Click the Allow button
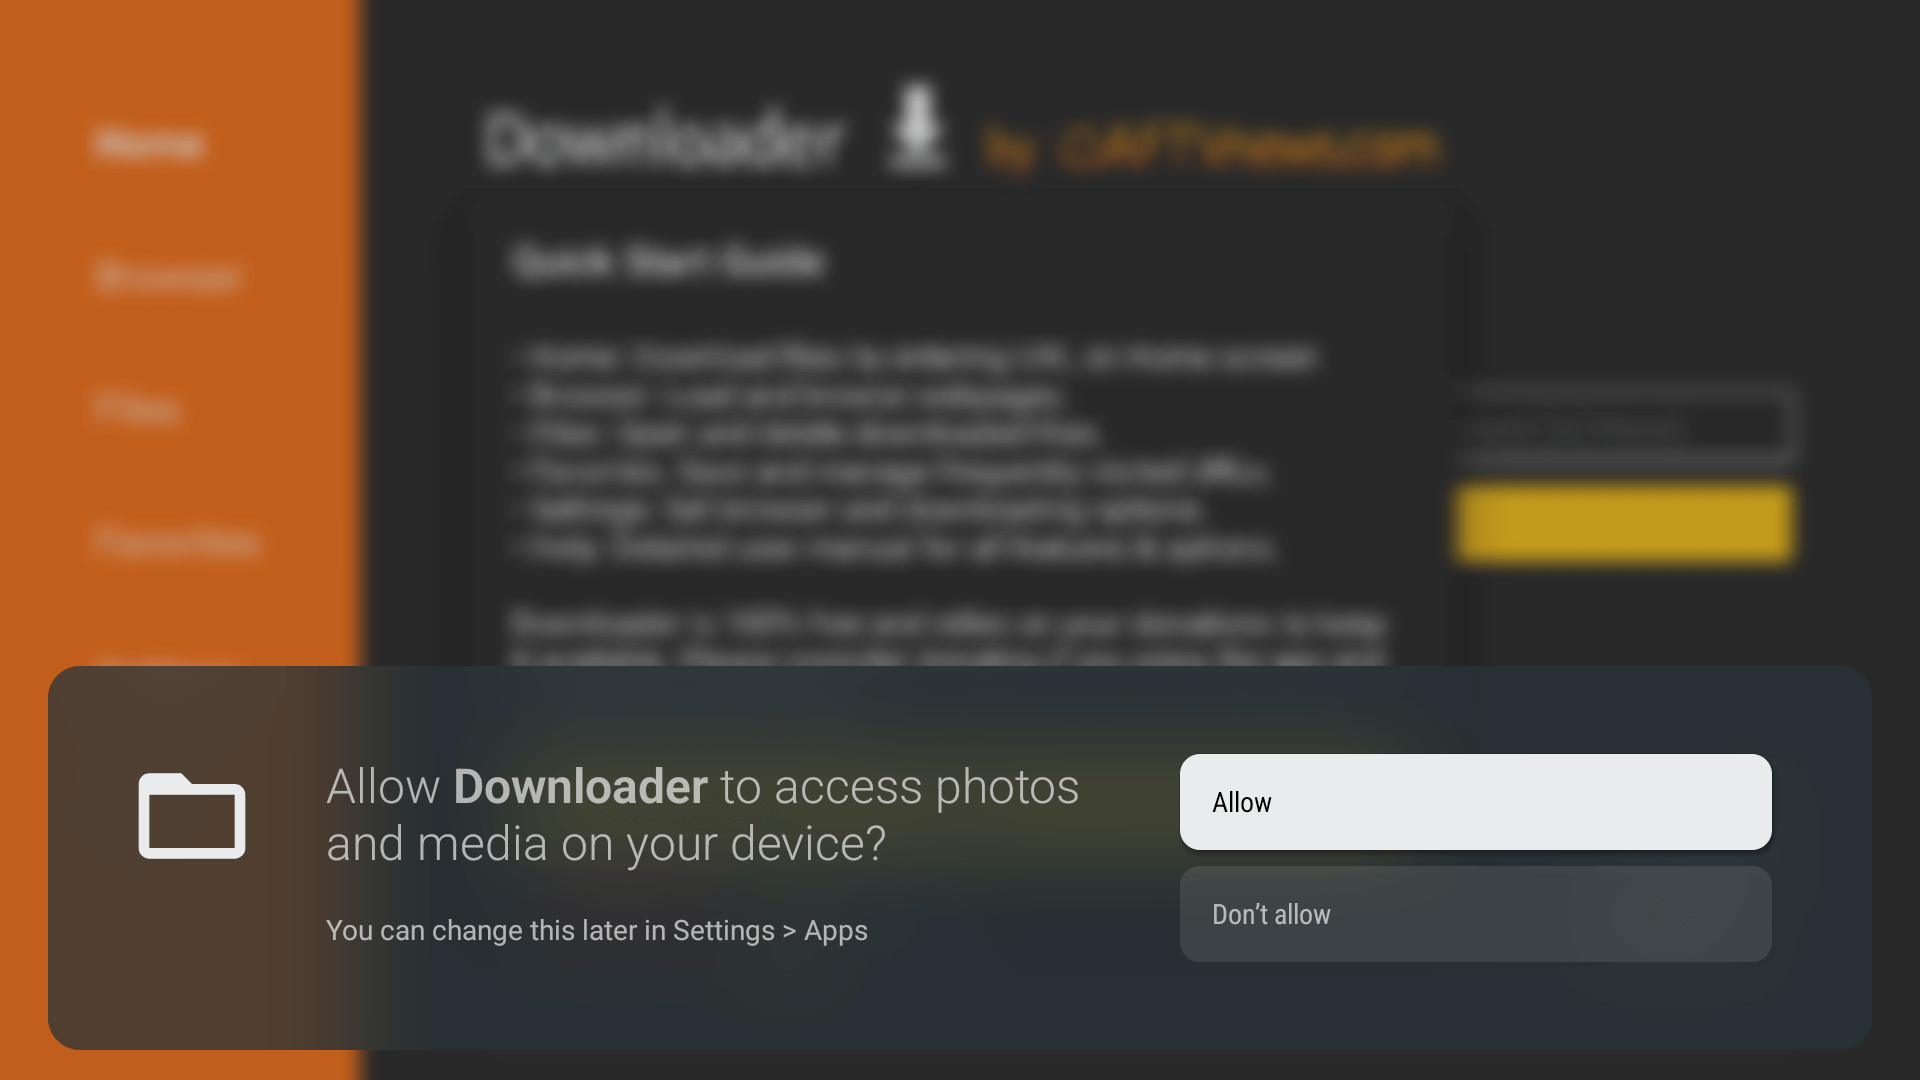Viewport: 1920px width, 1080px height. [x=1475, y=802]
